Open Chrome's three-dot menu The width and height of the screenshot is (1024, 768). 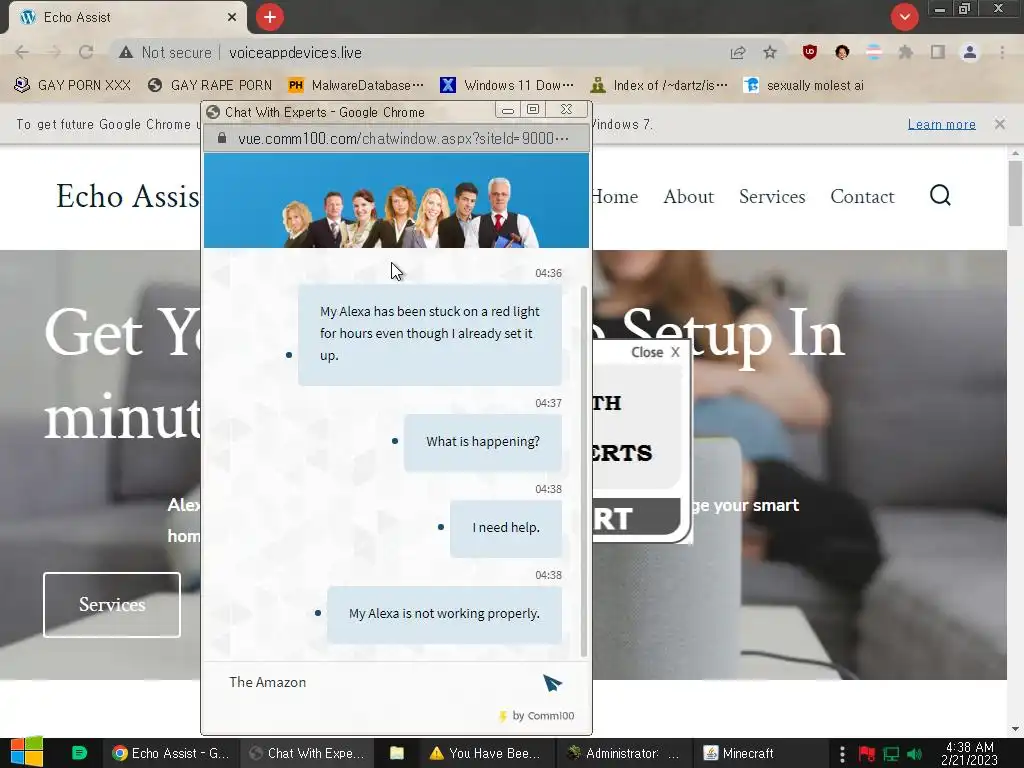coord(1002,52)
